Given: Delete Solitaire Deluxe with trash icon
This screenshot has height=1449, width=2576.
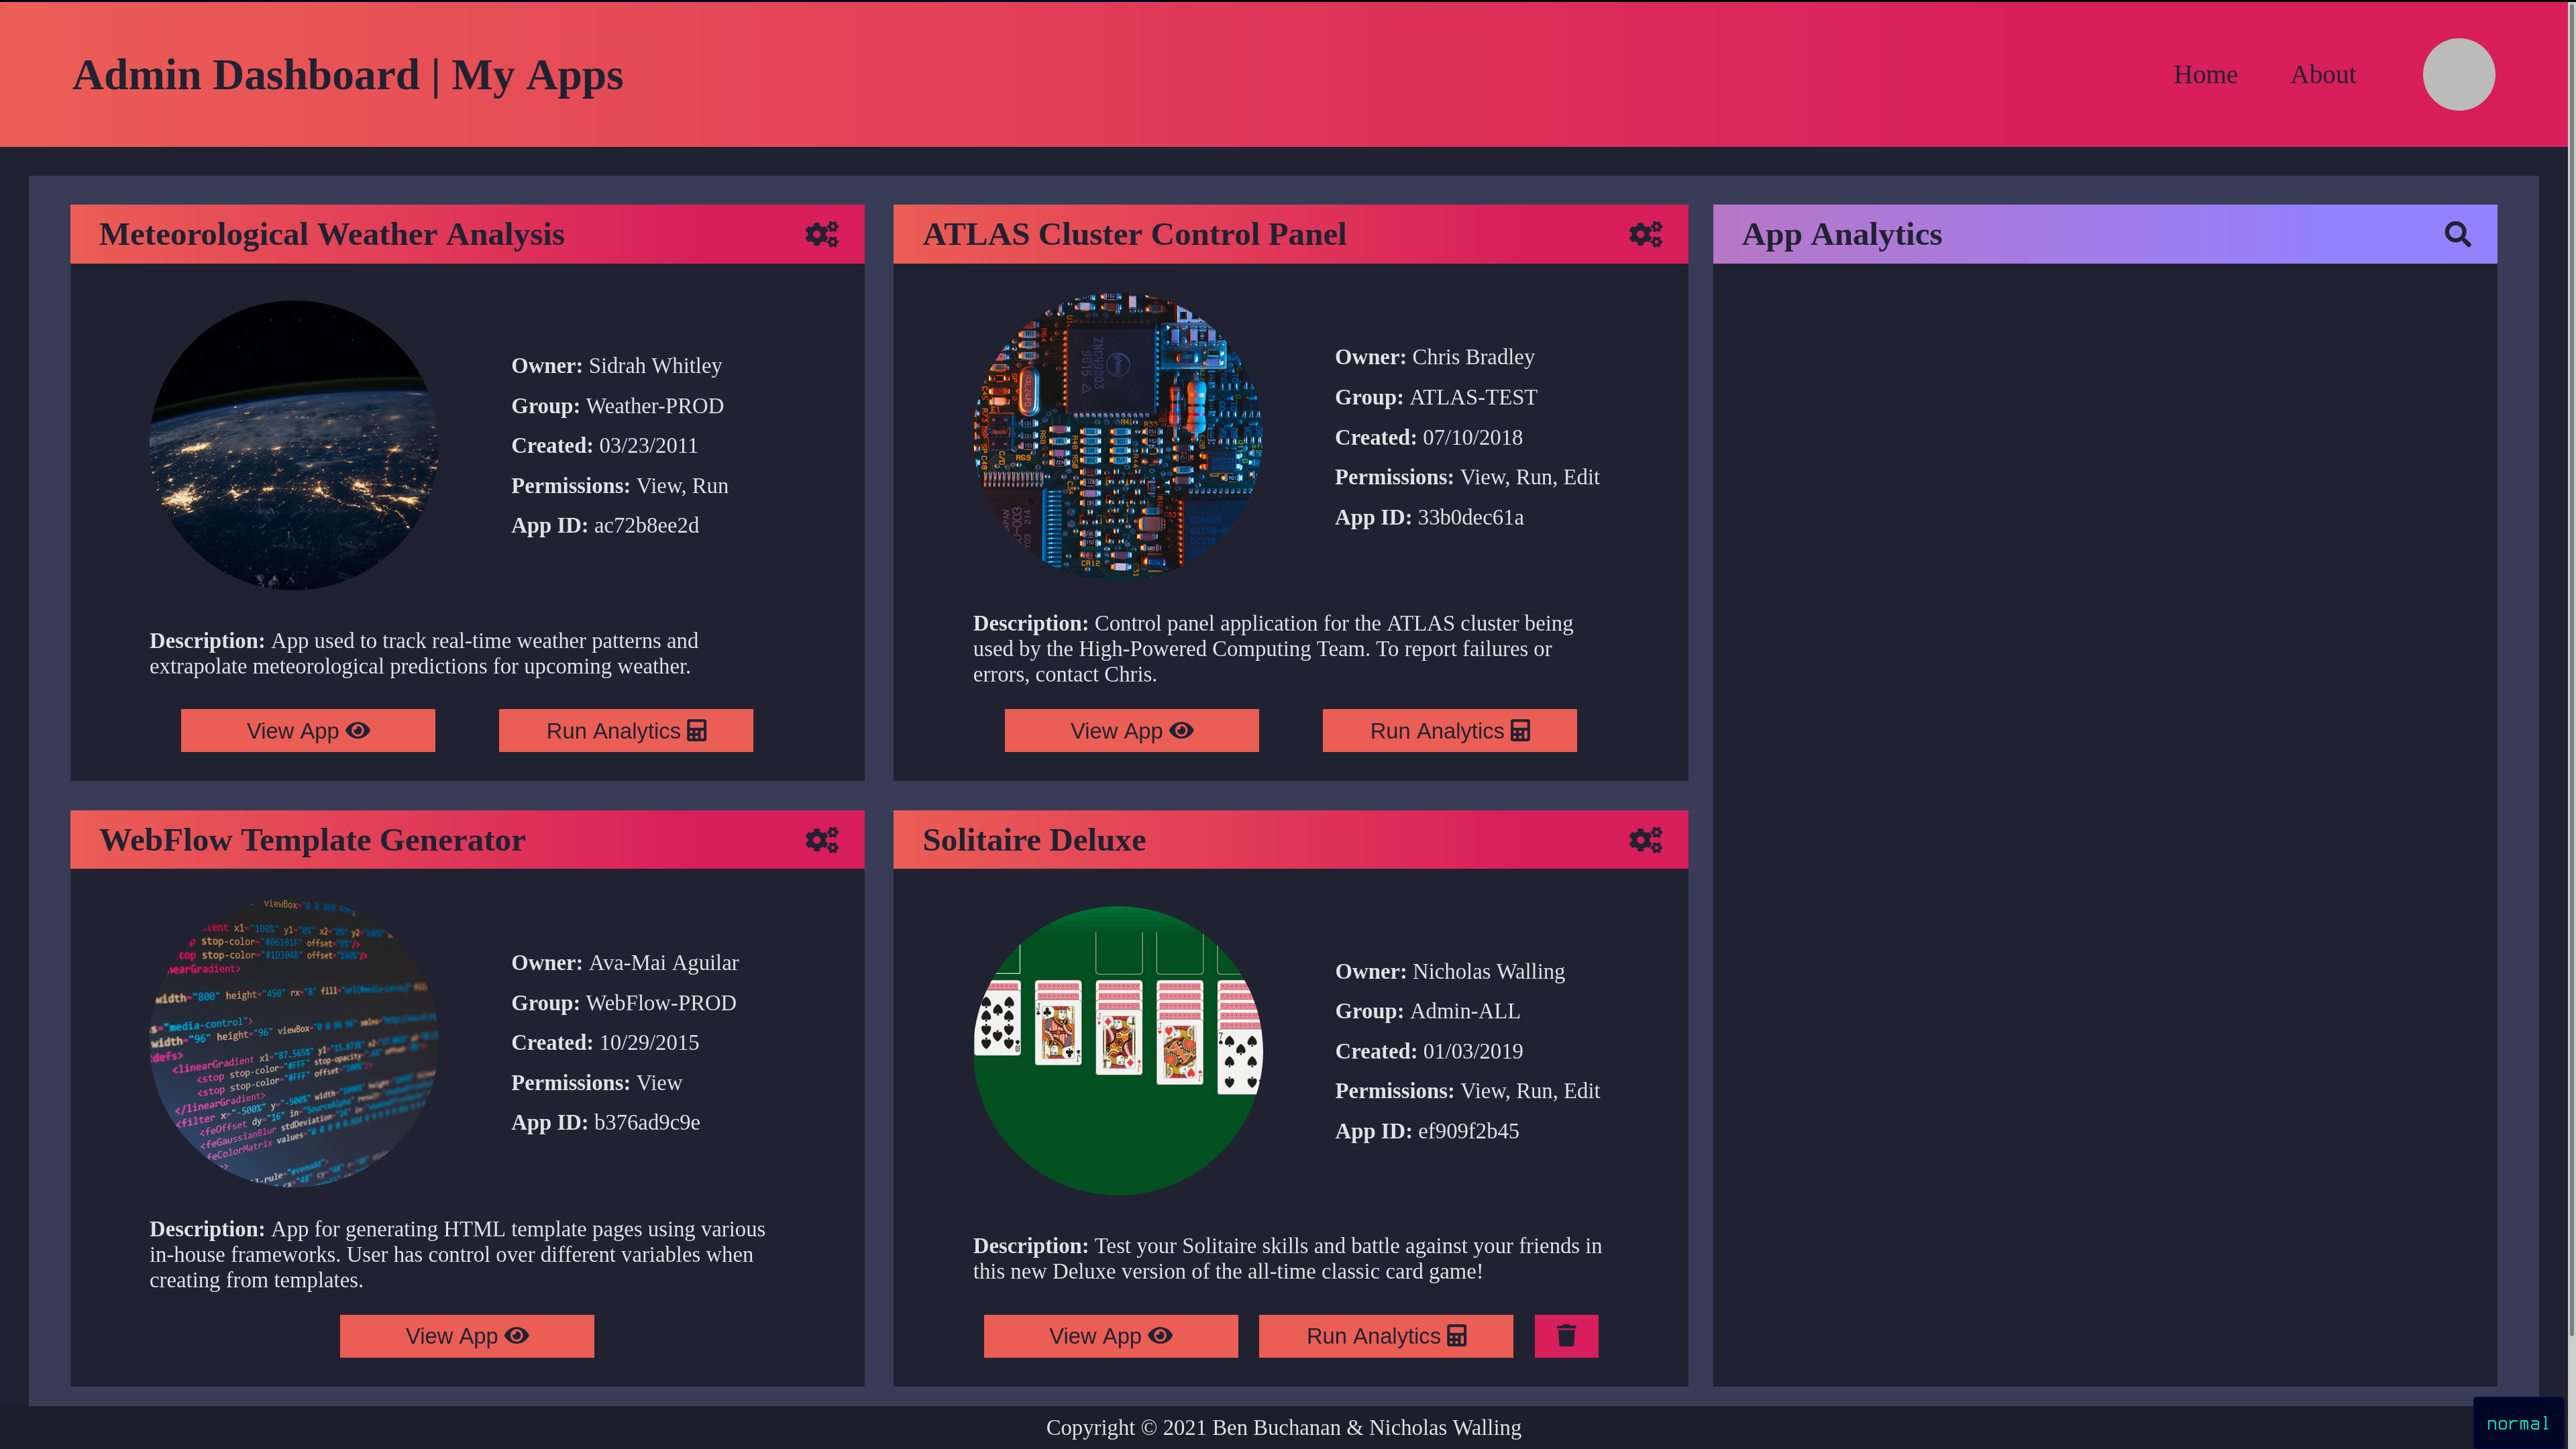Looking at the screenshot, I should point(1566,1336).
